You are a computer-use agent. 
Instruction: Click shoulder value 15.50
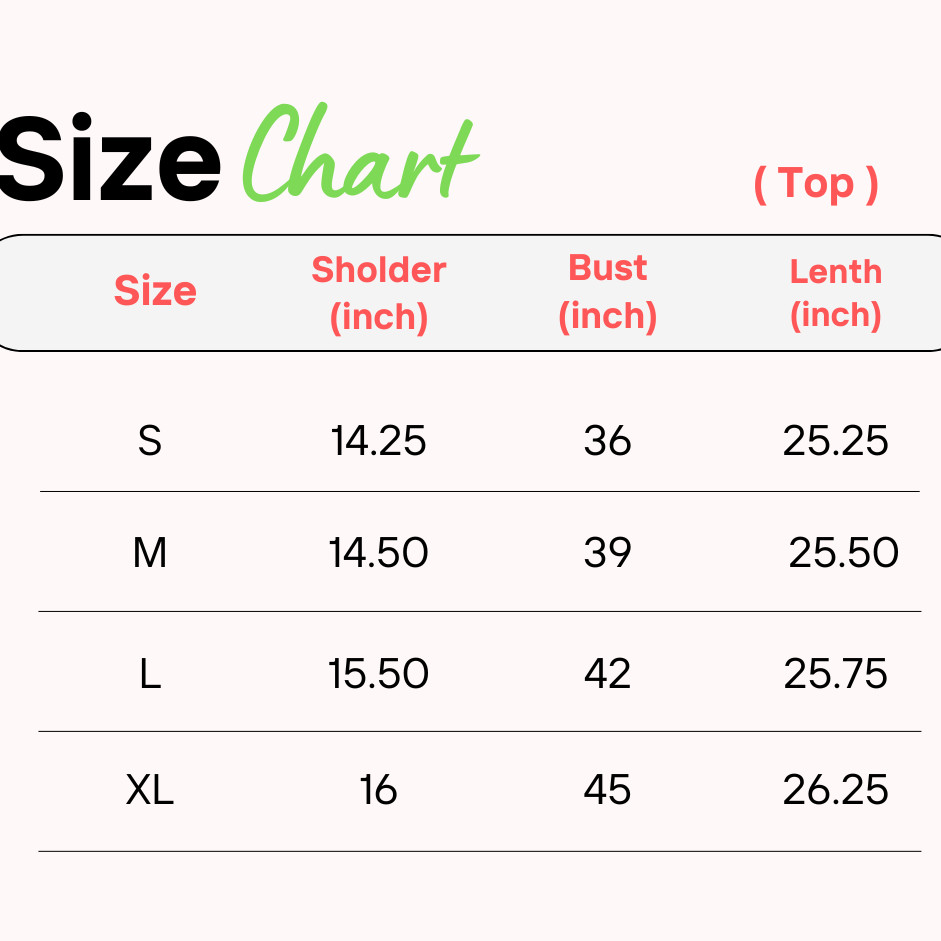pyautogui.click(x=379, y=673)
